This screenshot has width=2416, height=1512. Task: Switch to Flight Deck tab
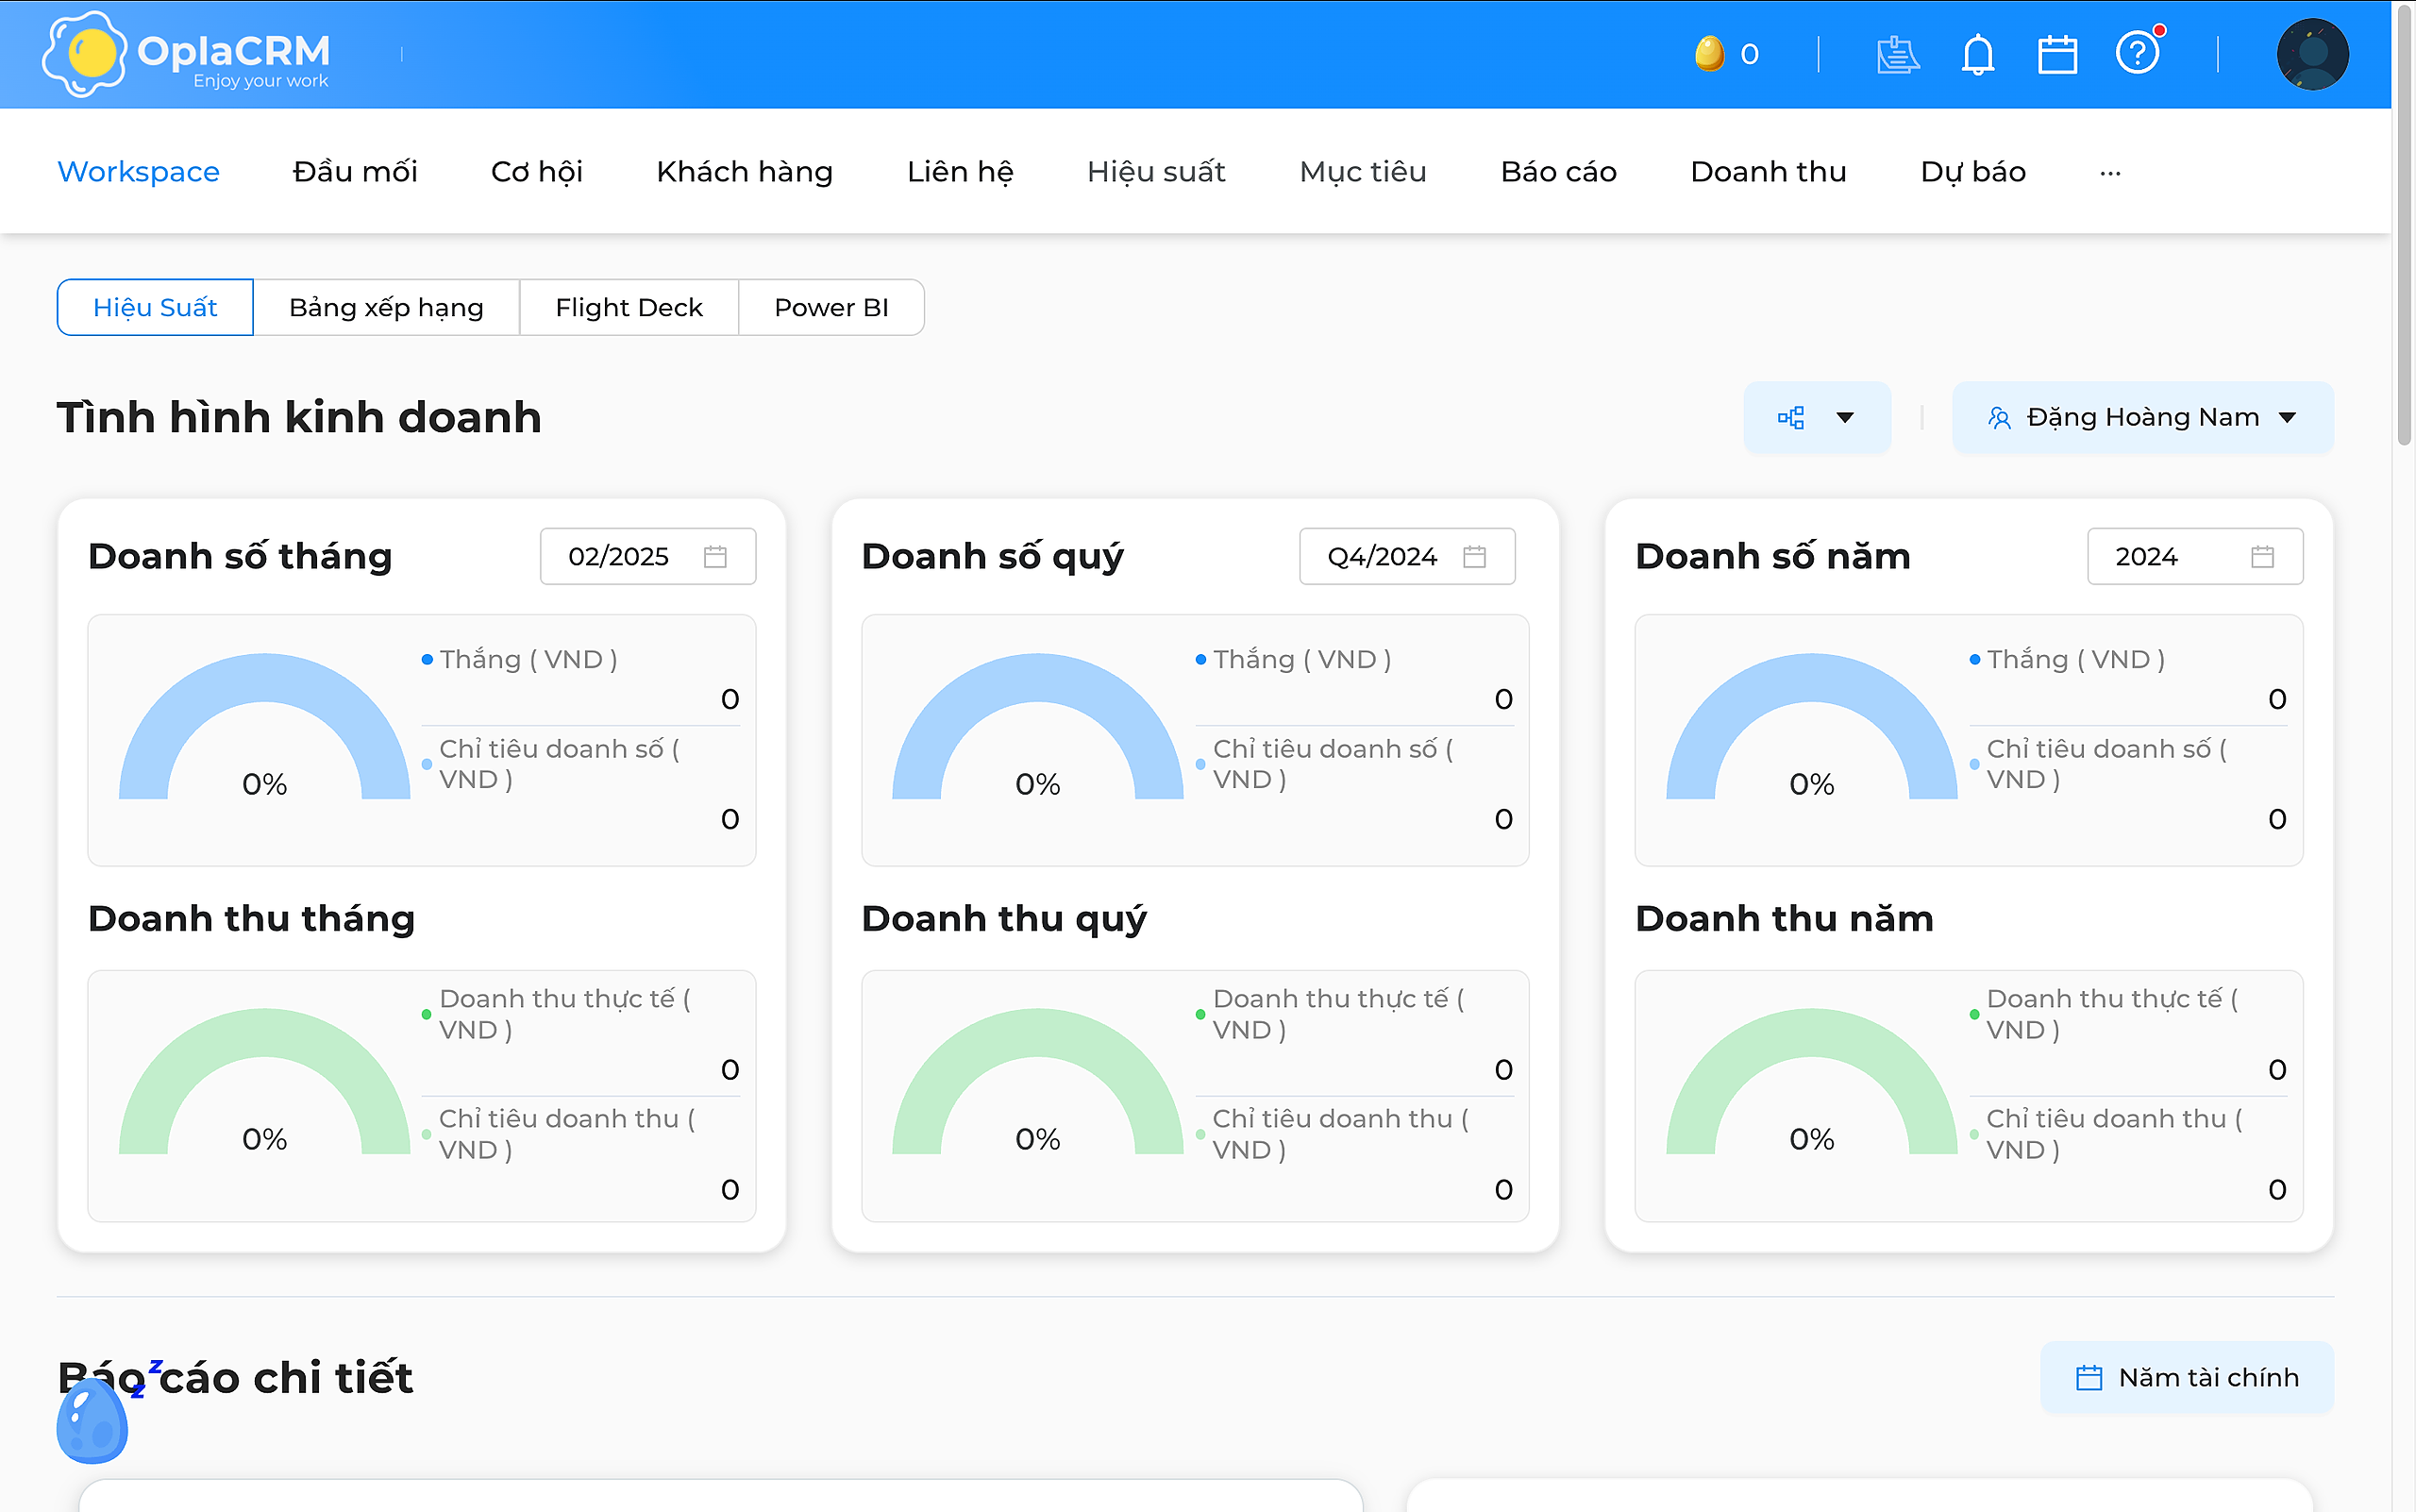coord(628,307)
